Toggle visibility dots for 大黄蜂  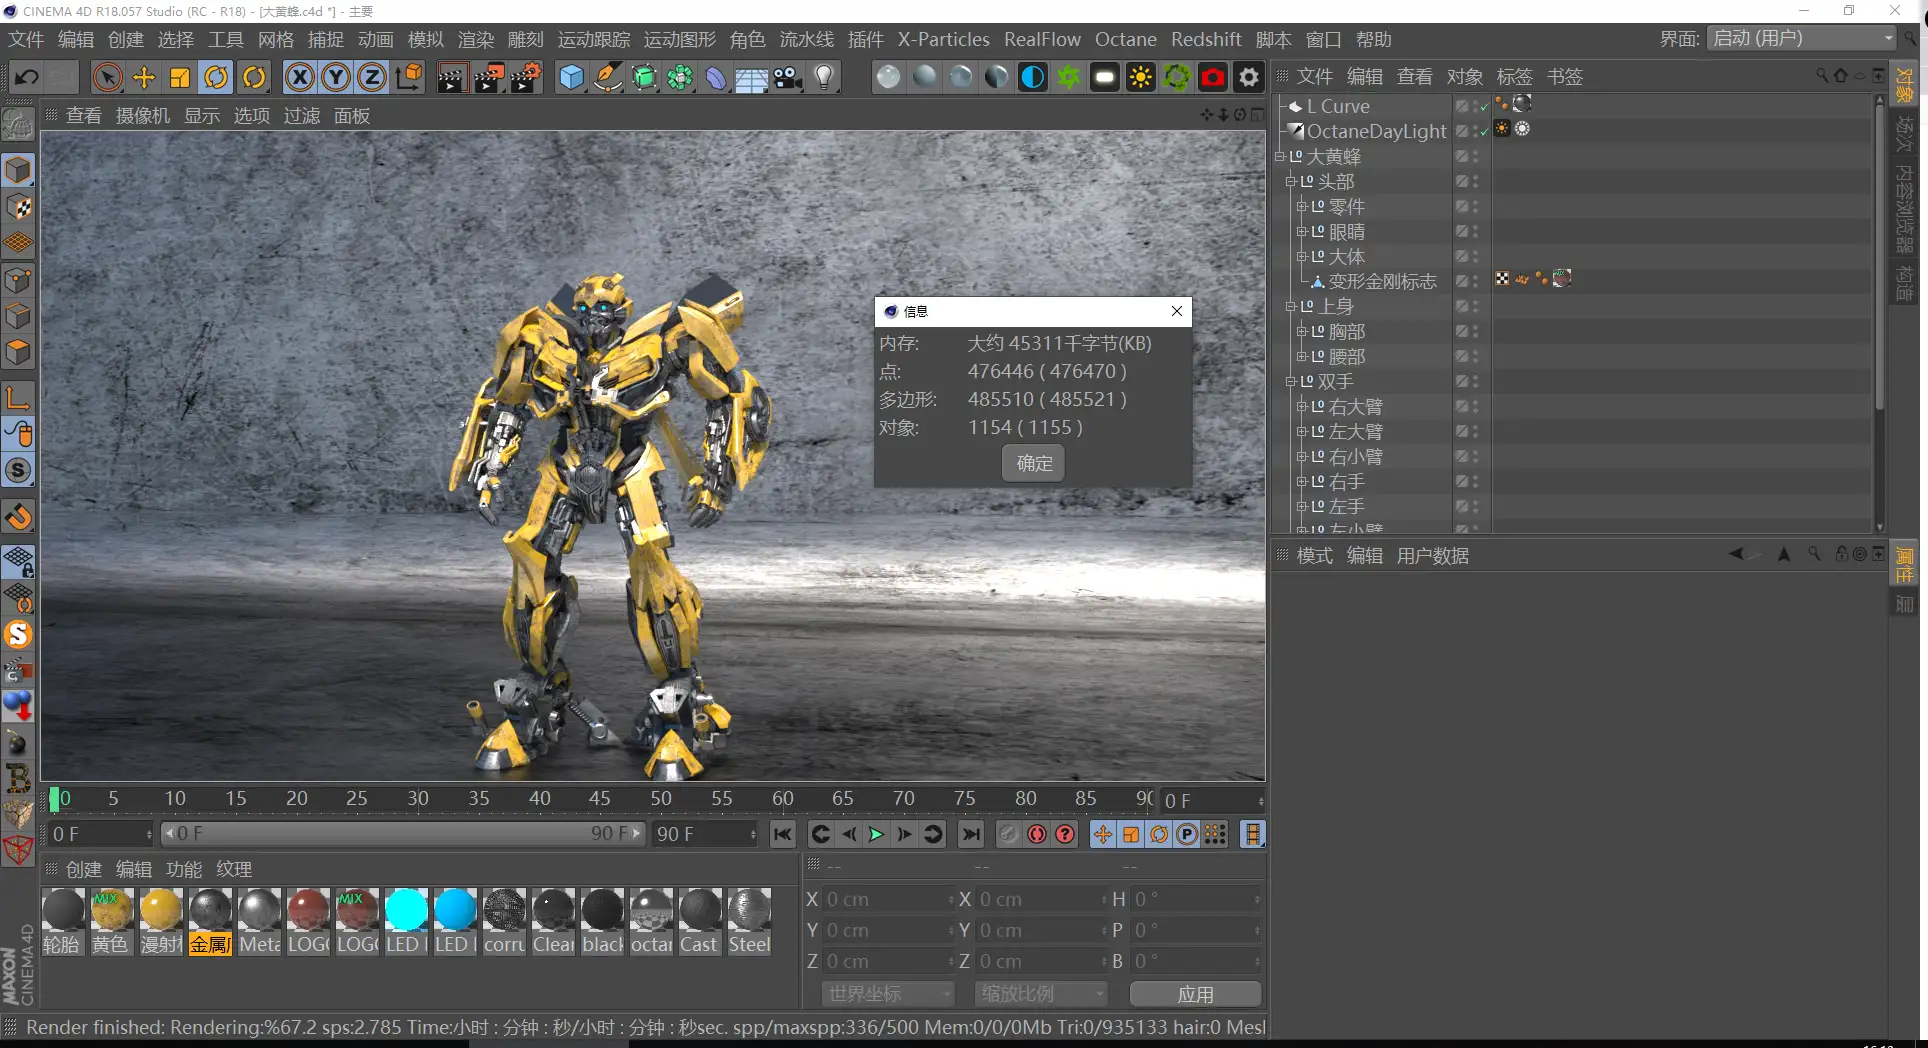[1475, 156]
